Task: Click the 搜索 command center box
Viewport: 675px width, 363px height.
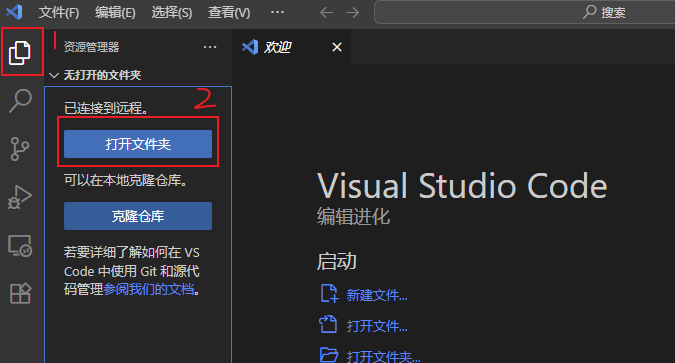Action: (524, 12)
